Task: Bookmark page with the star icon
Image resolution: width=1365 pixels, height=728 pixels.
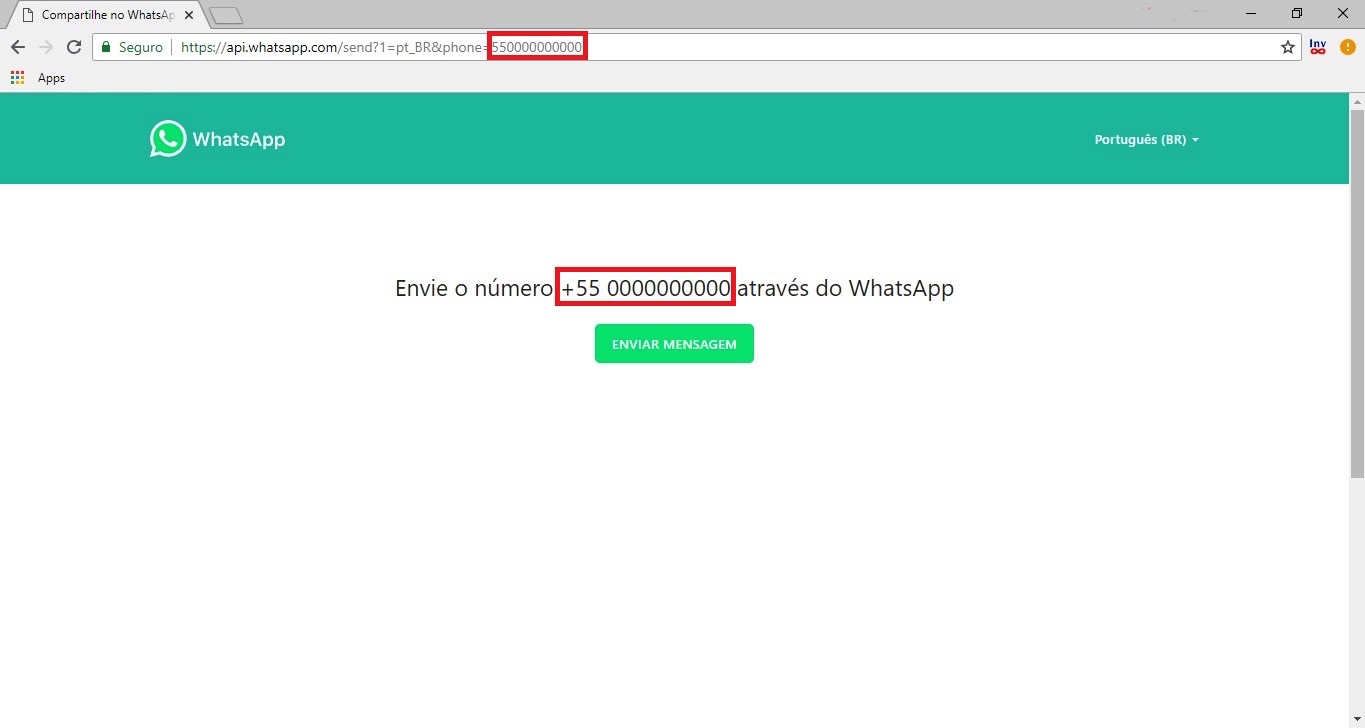Action: pyautogui.click(x=1288, y=47)
